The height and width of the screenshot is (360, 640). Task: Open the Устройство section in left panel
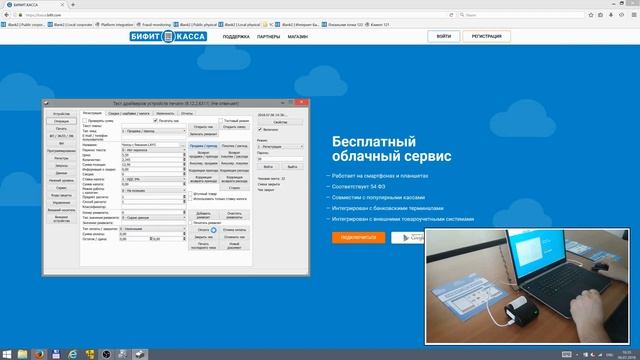tap(61, 114)
